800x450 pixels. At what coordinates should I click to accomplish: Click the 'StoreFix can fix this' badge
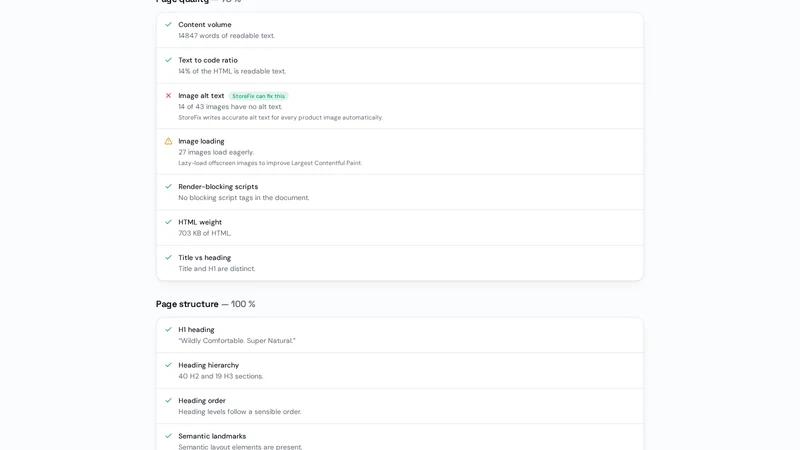tap(259, 96)
